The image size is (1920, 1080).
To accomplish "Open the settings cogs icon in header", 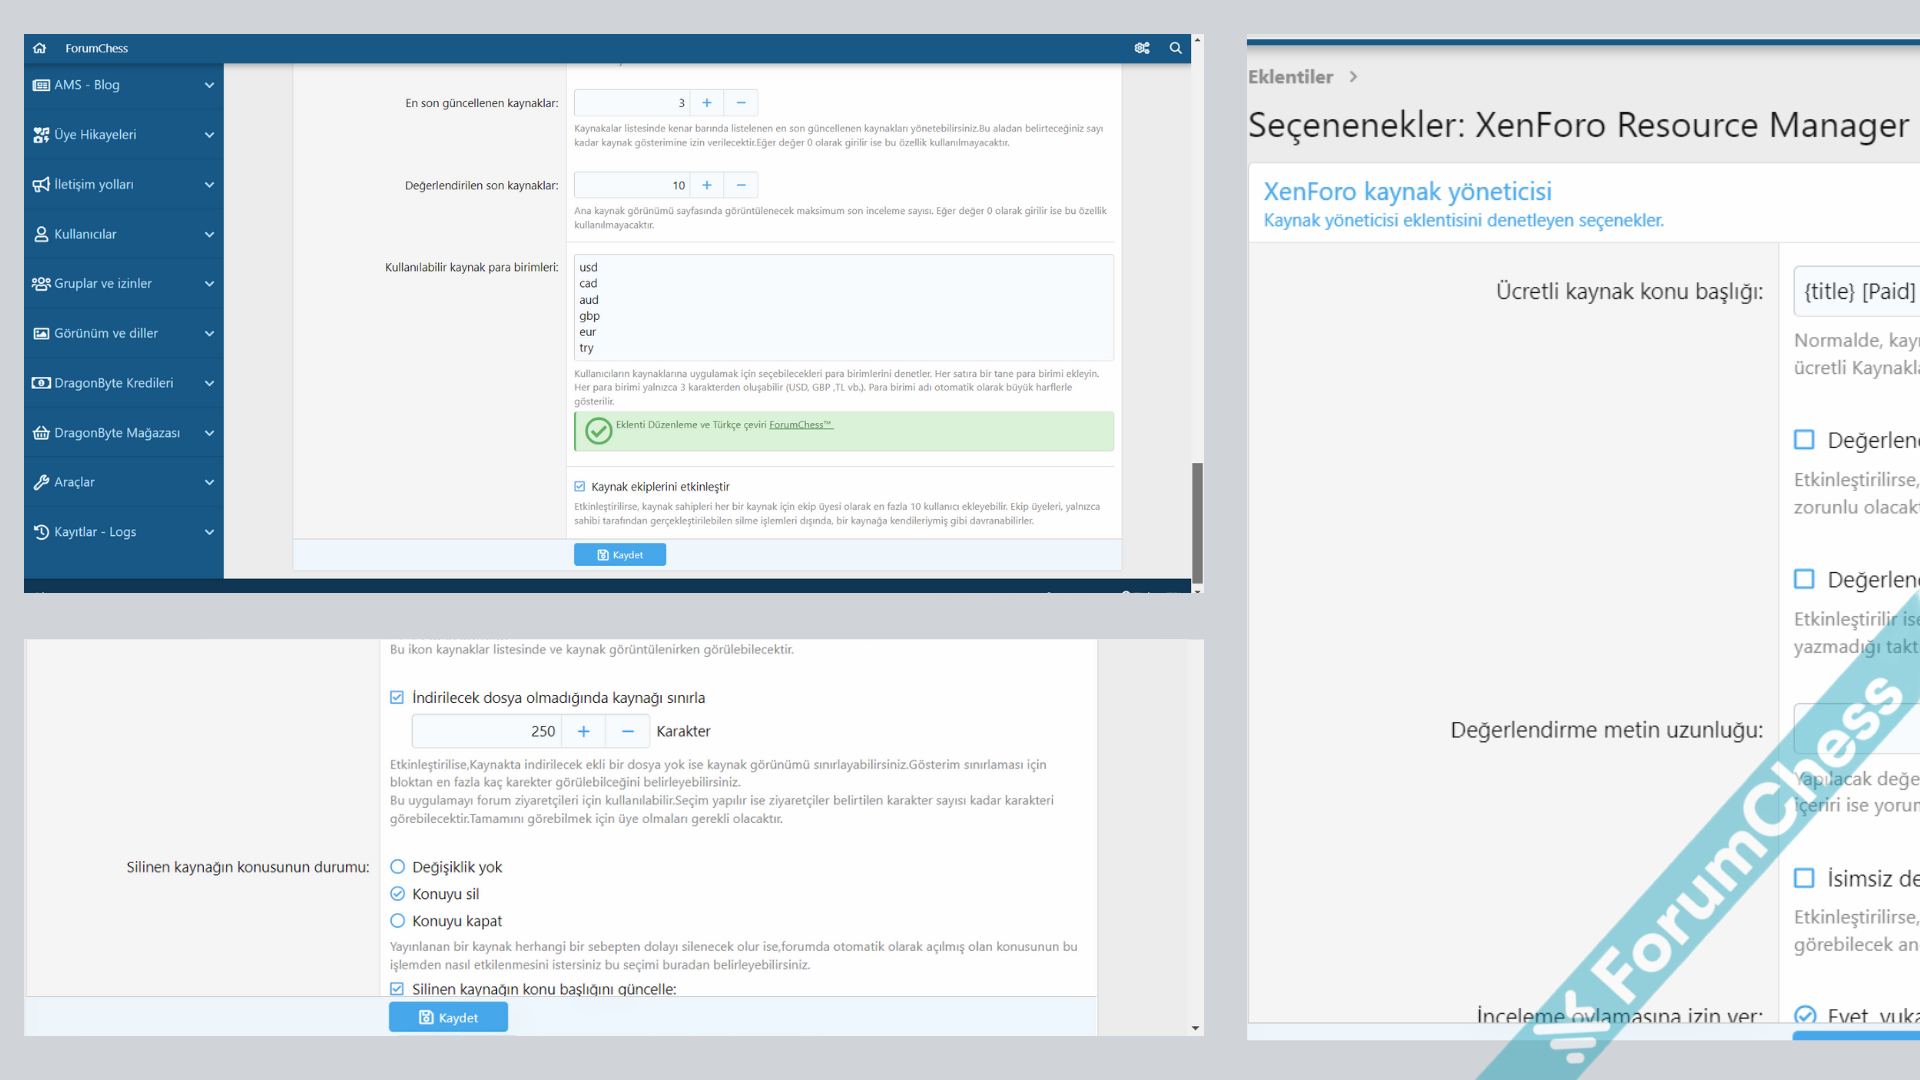I will (1142, 48).
